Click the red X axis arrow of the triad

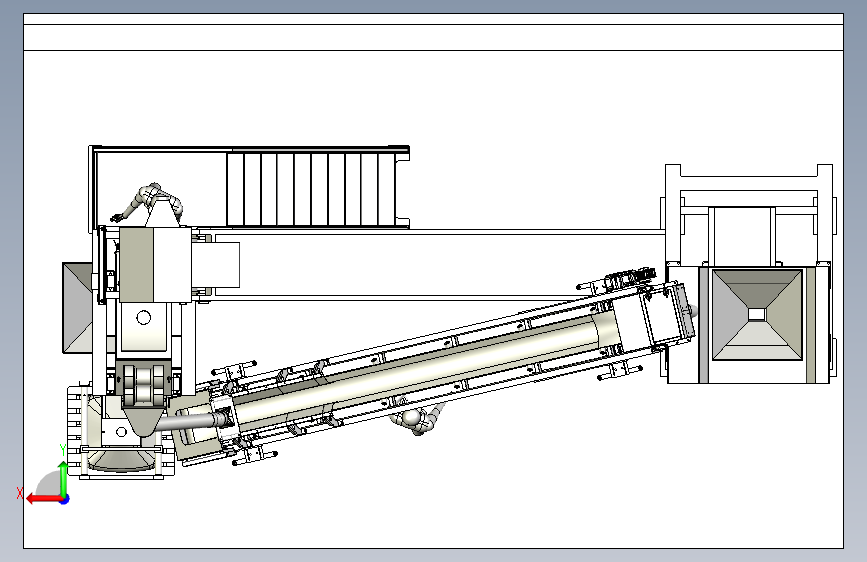click(x=44, y=499)
